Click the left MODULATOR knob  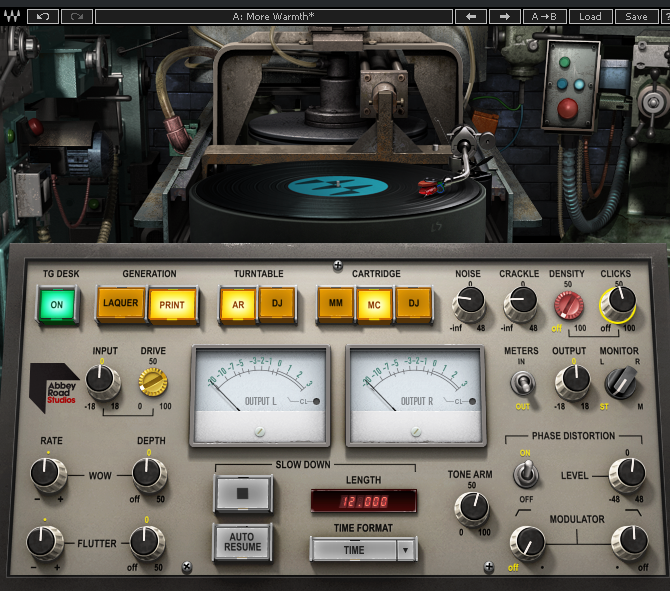pos(527,543)
